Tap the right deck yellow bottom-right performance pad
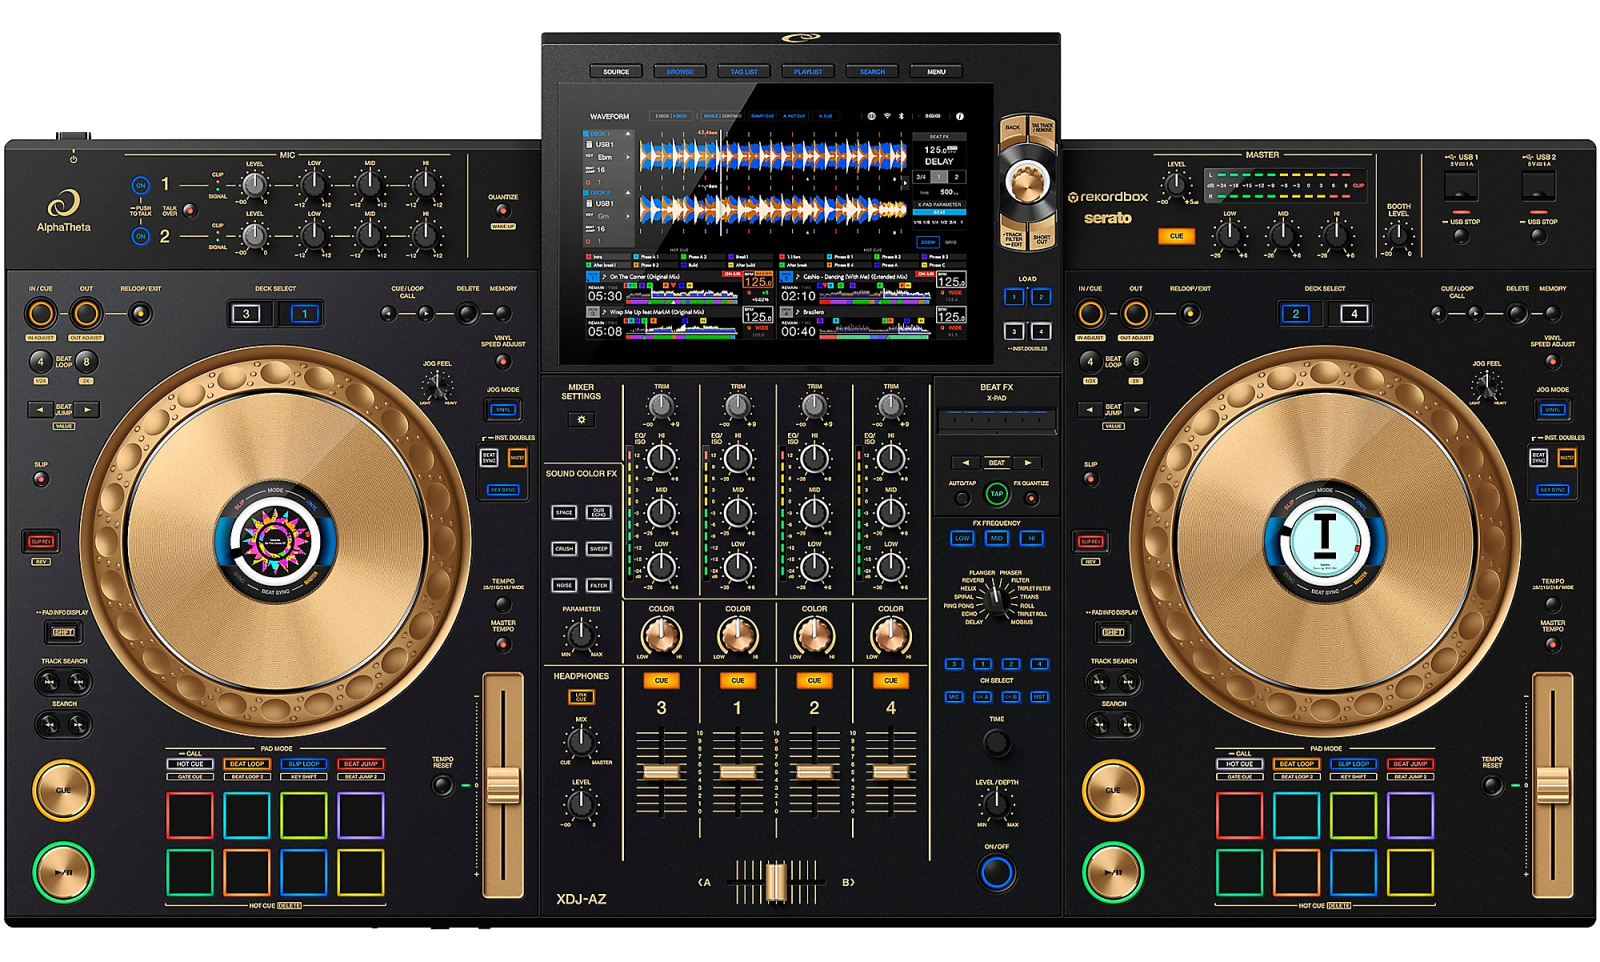1600x962 pixels. pos(1410,872)
